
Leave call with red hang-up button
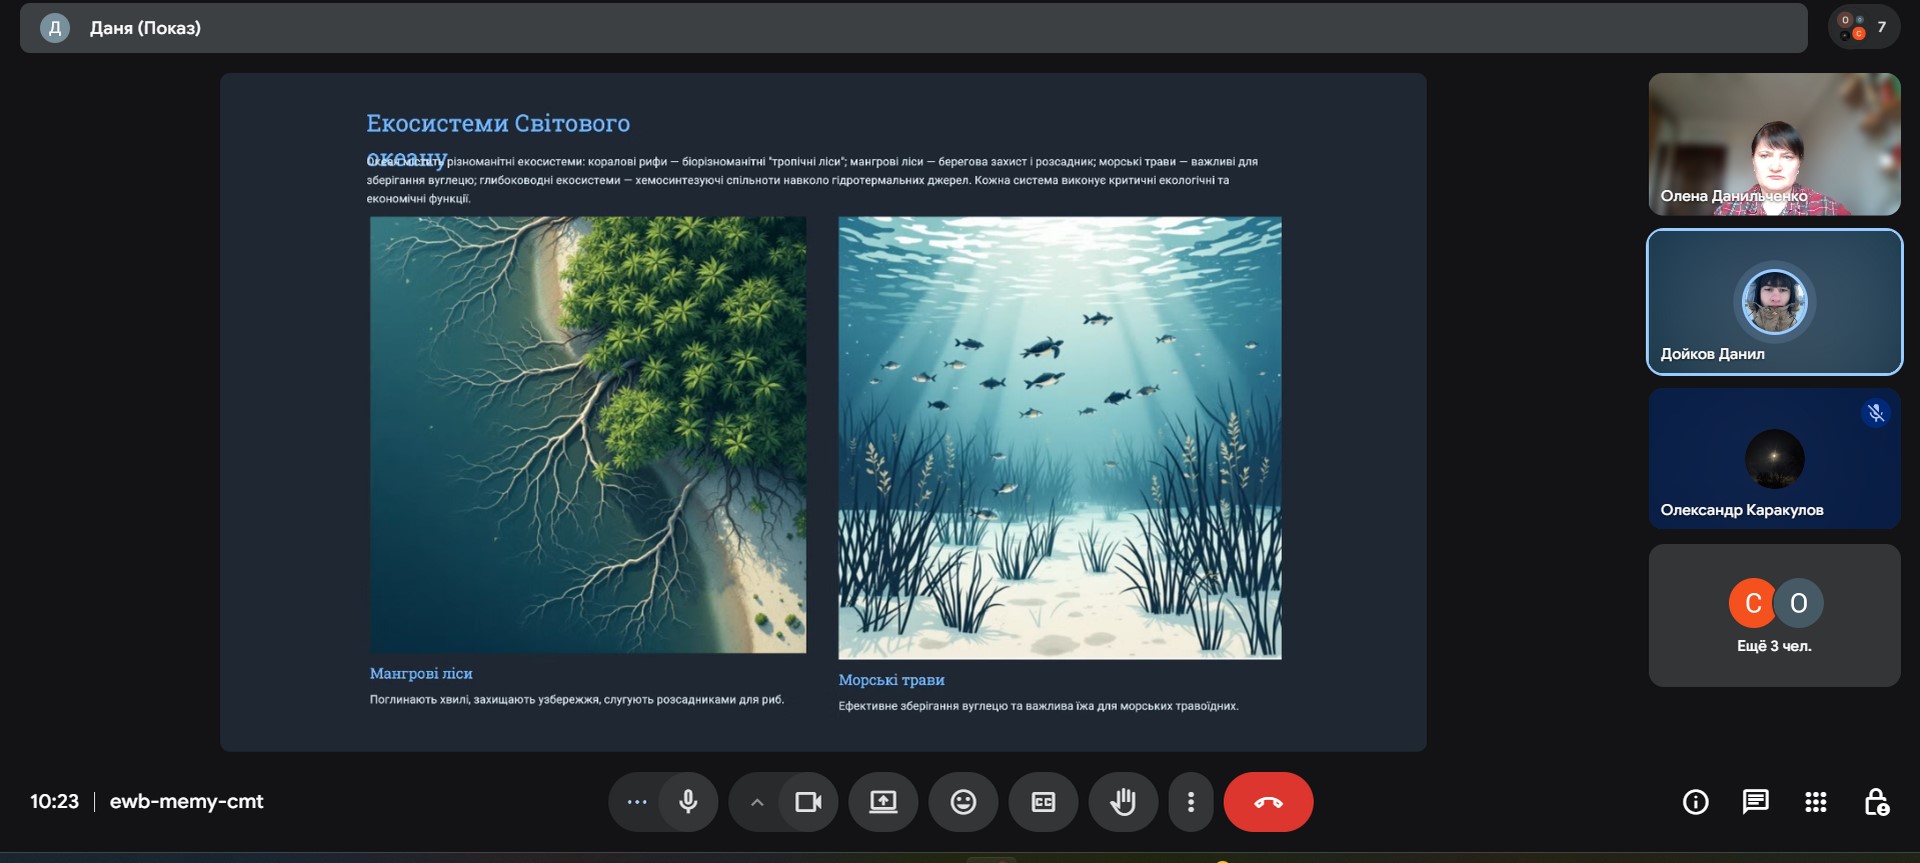tap(1268, 802)
